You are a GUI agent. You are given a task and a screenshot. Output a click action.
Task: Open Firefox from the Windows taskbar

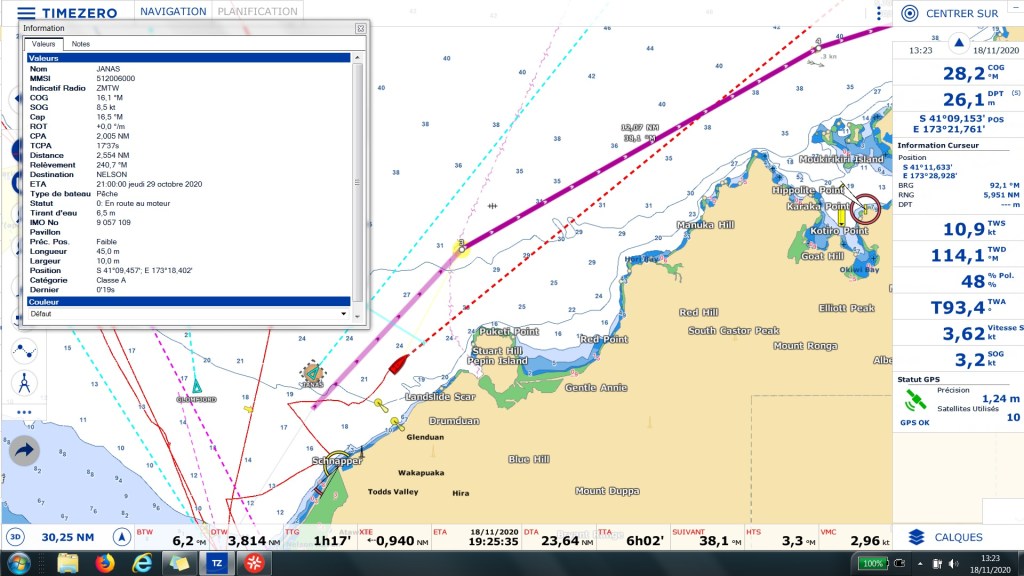(x=105, y=563)
